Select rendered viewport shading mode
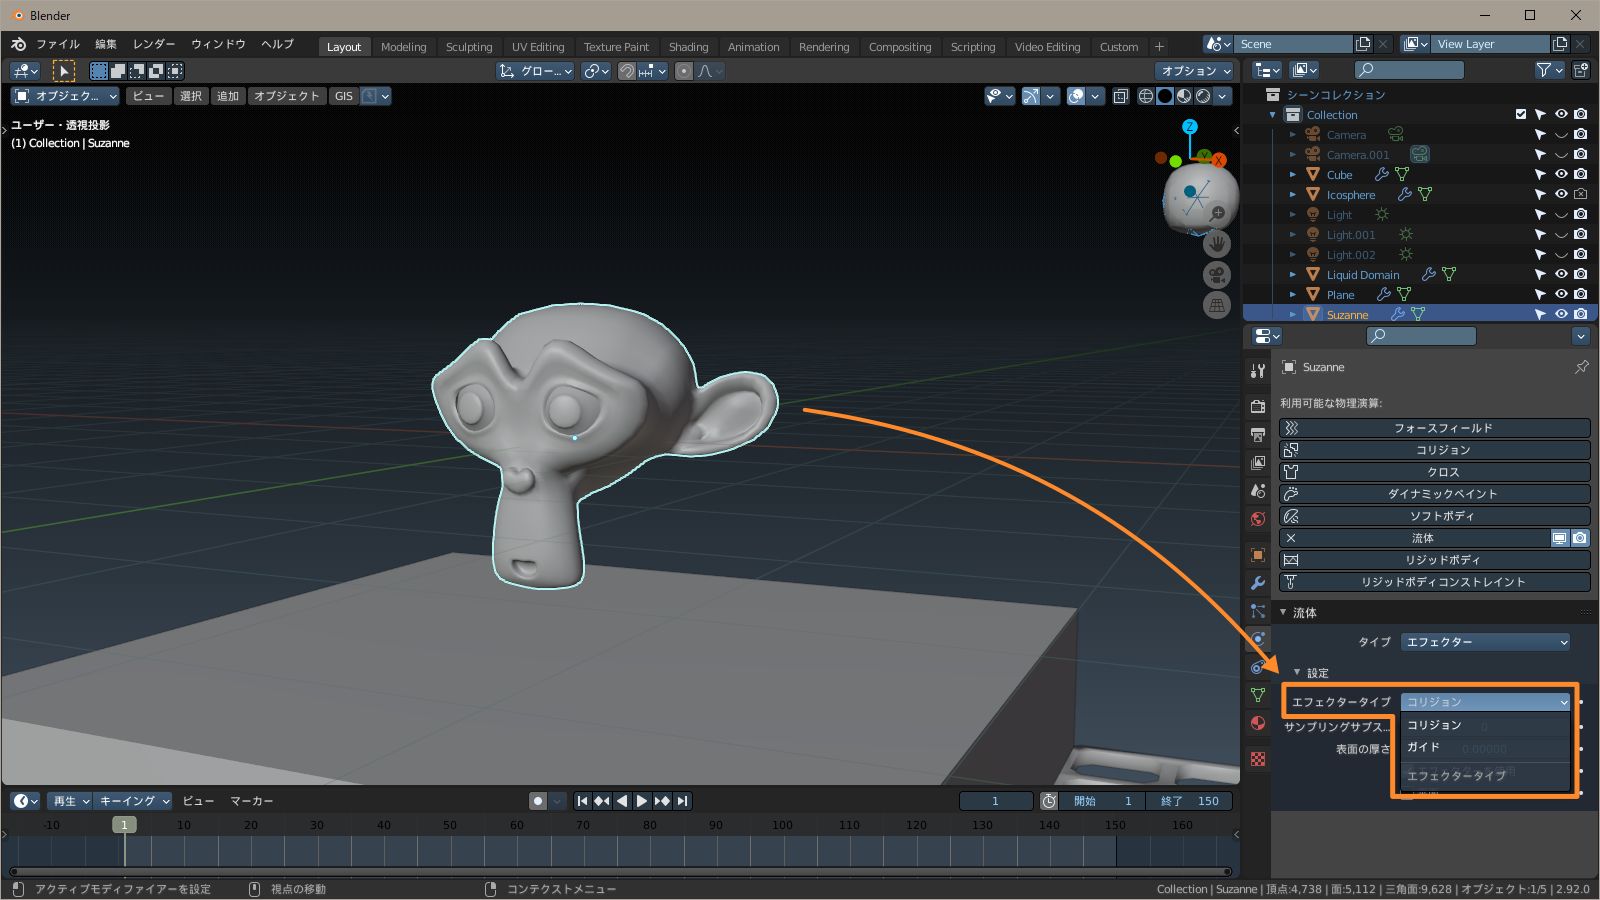The height and width of the screenshot is (900, 1600). click(x=1203, y=96)
